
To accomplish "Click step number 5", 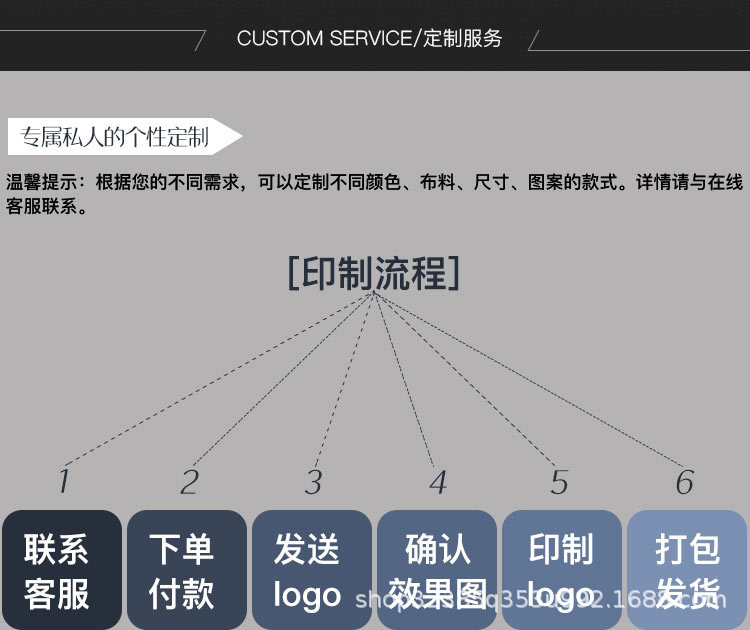I will (559, 482).
